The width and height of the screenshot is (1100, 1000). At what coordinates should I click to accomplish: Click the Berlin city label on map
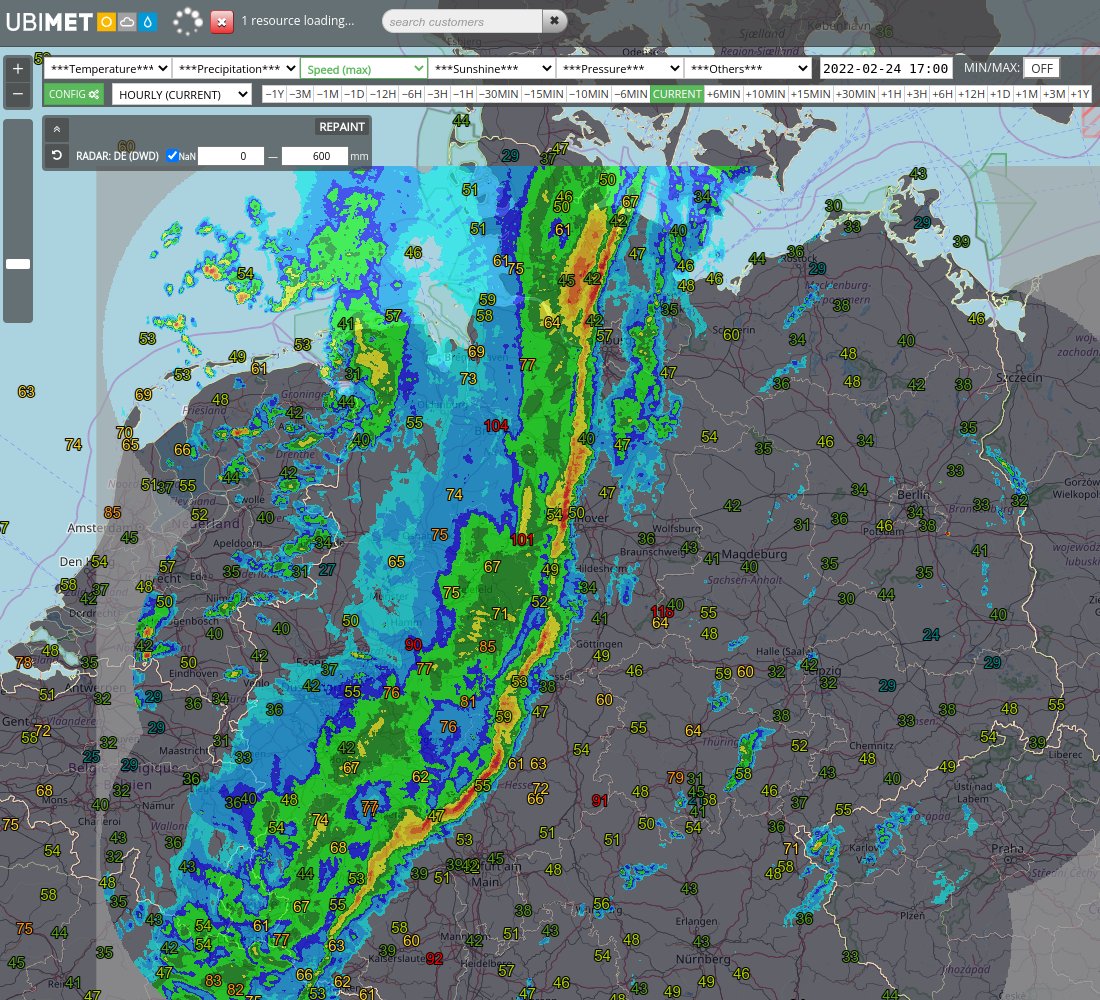913,495
